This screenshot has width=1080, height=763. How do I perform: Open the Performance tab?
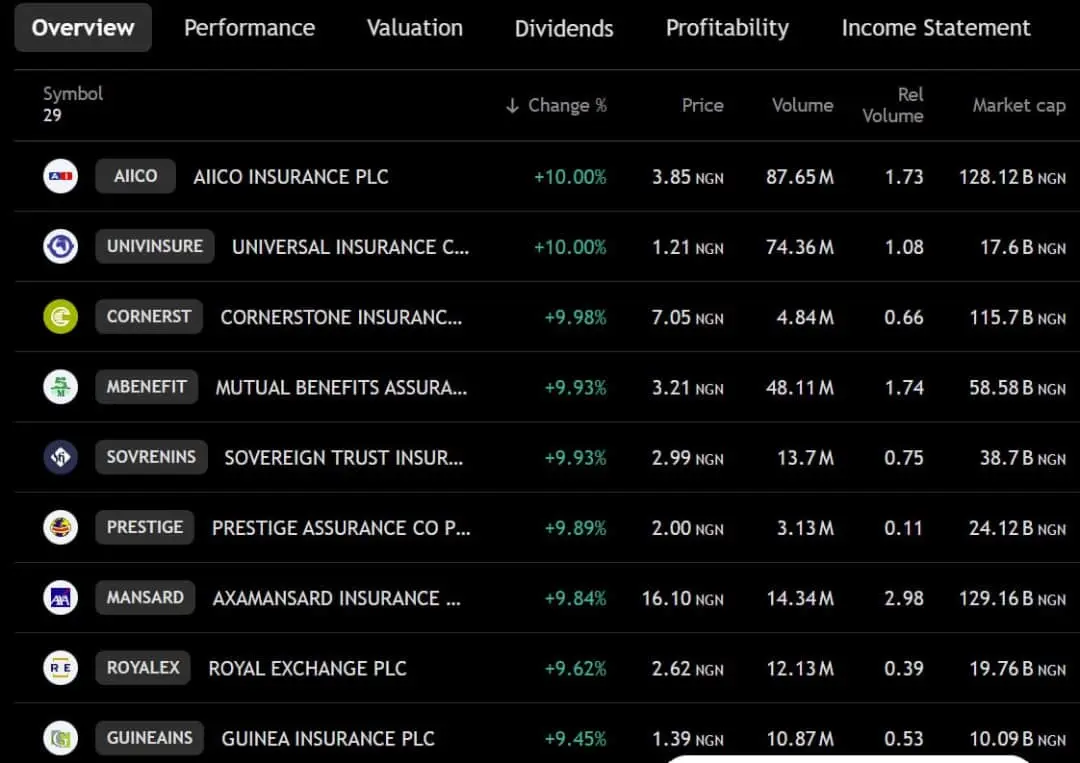[x=249, y=28]
